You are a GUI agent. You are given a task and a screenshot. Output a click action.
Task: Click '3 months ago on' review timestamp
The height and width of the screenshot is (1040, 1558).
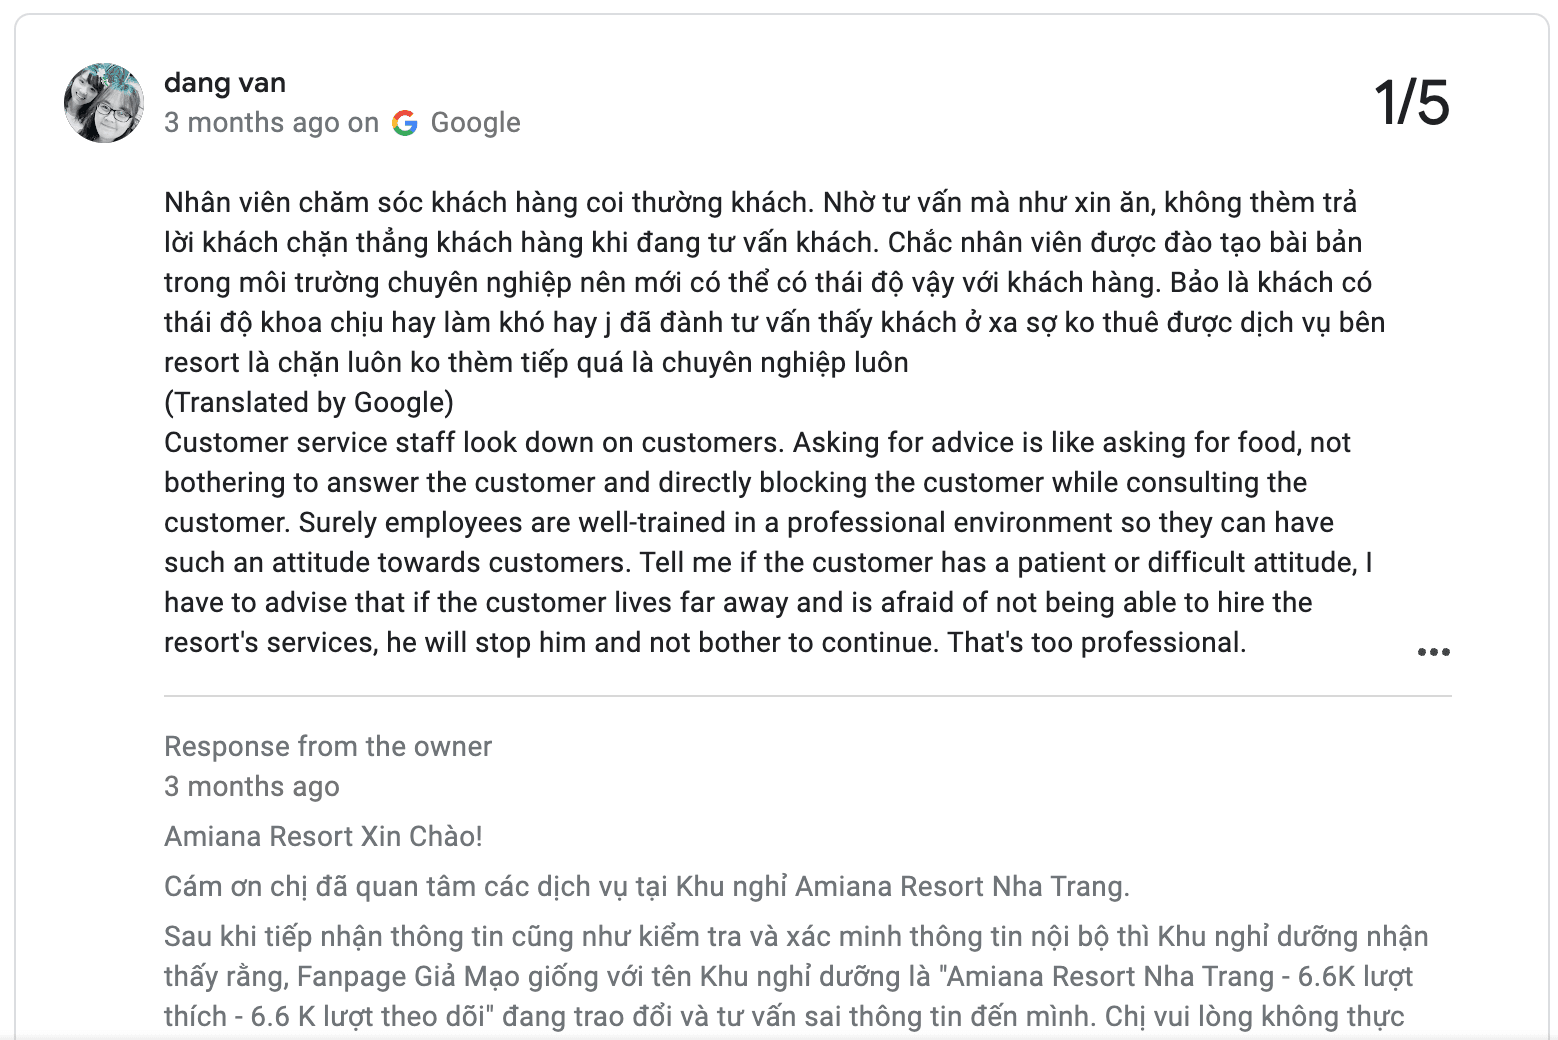click(x=271, y=123)
